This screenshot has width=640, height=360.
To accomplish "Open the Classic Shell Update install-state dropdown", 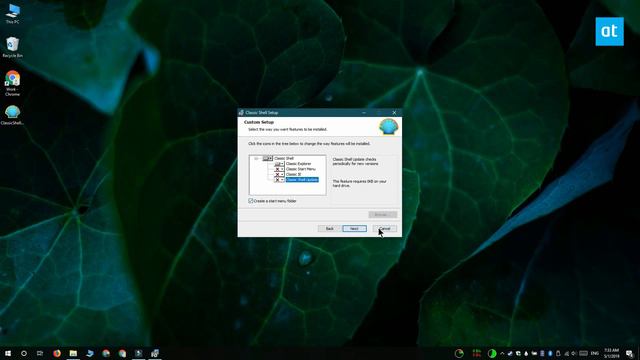I will point(279,180).
